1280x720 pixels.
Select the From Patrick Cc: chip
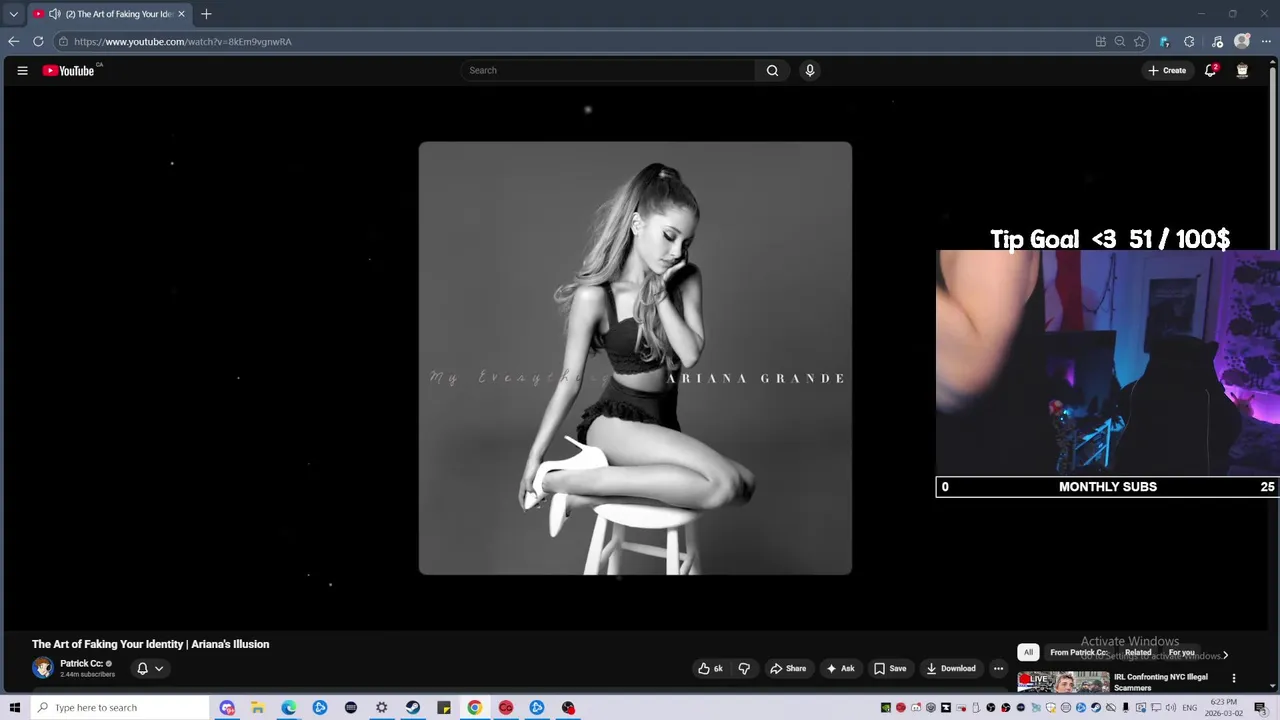[x=1079, y=652]
